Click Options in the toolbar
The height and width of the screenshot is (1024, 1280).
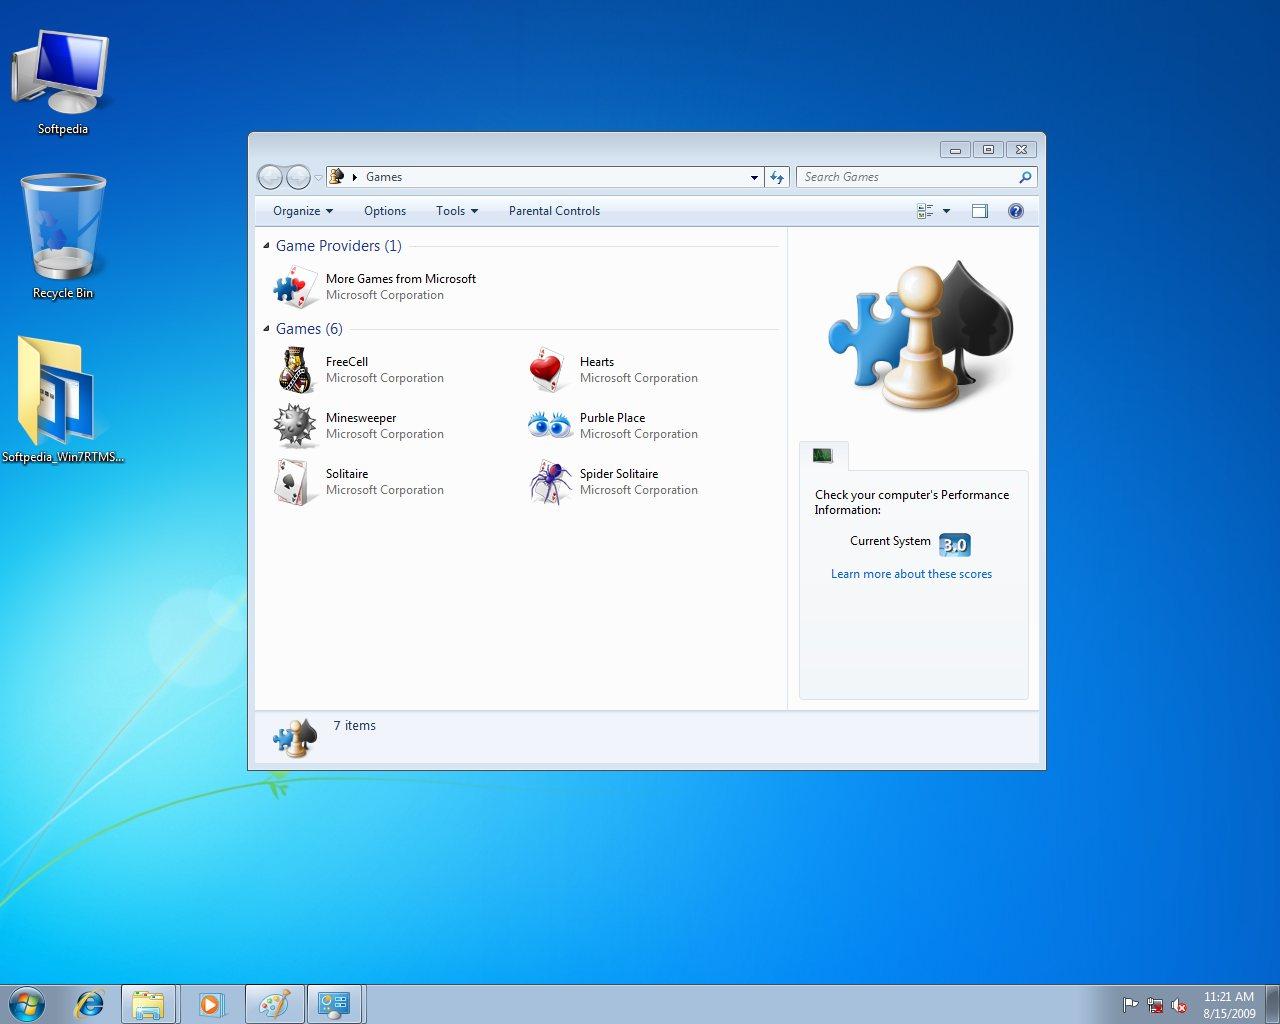click(385, 211)
